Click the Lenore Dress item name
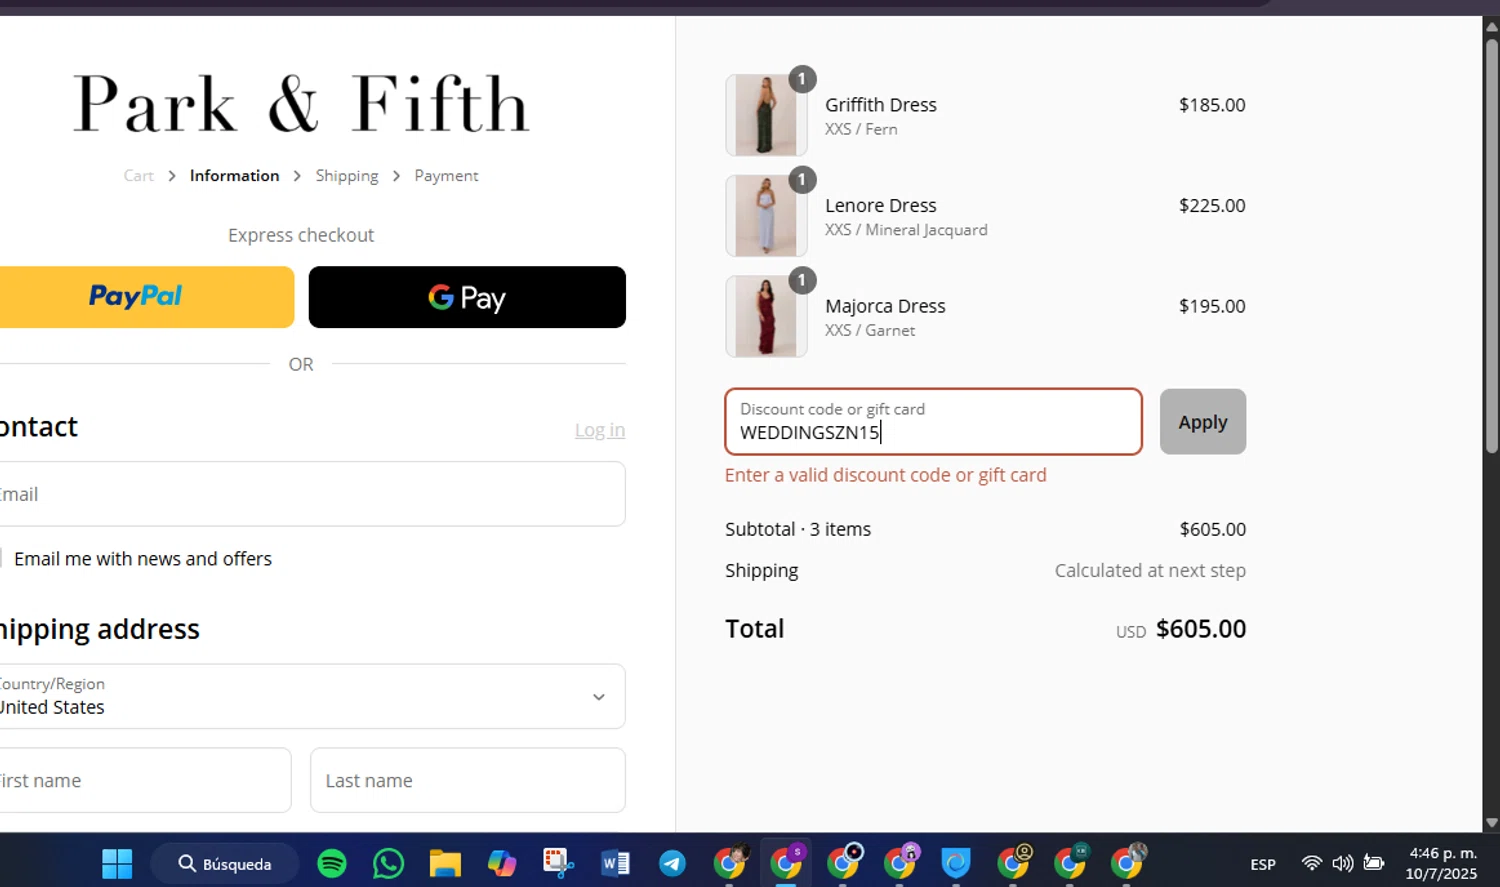Screen dimensions: 1500x887 (x=881, y=206)
